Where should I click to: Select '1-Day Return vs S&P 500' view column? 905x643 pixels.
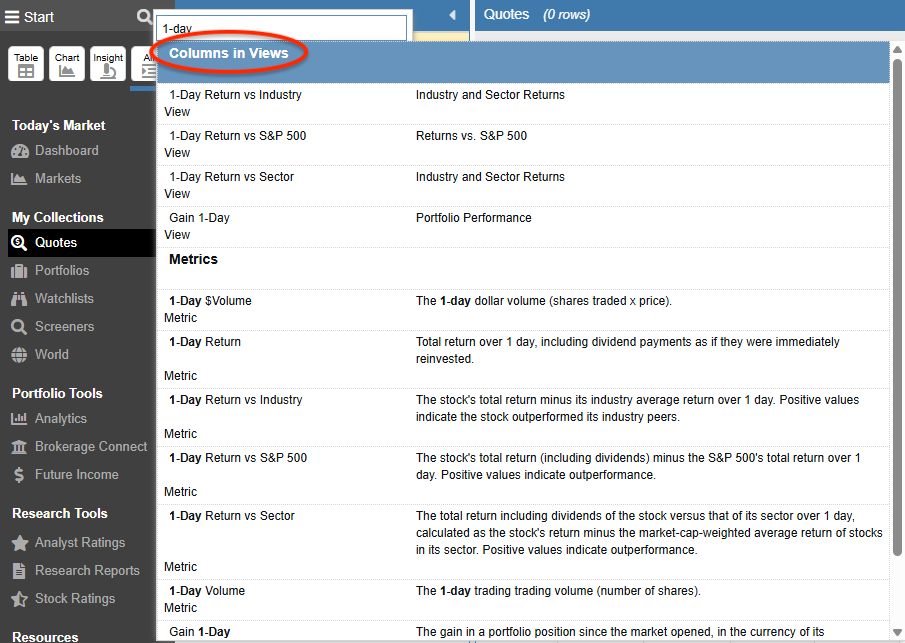pos(523,144)
